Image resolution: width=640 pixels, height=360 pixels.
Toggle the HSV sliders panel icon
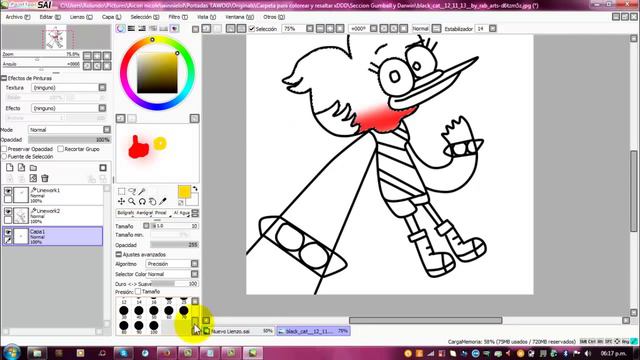click(142, 29)
